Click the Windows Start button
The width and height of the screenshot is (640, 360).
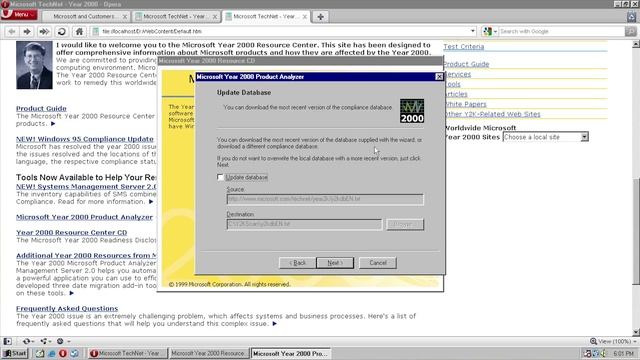pos(15,353)
